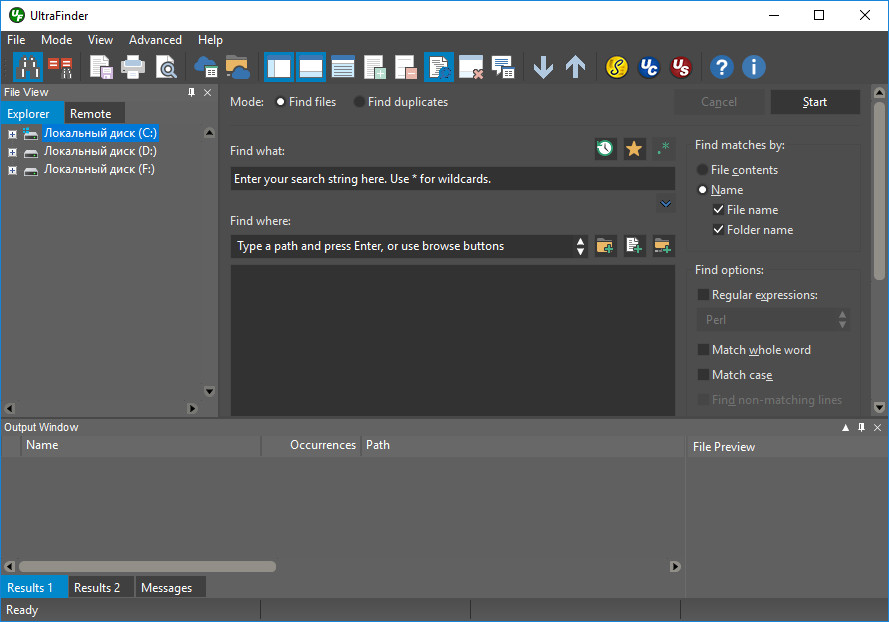This screenshot has width=889, height=622.
Task: Launch UltraSentry red US icon
Action: click(x=681, y=67)
